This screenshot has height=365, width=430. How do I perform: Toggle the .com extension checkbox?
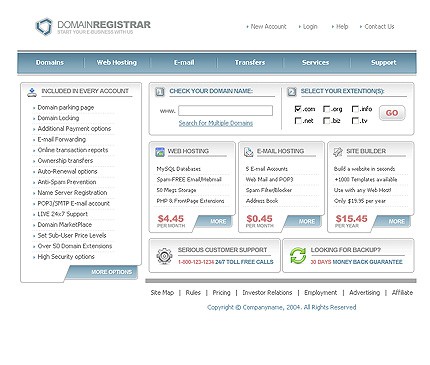point(298,109)
